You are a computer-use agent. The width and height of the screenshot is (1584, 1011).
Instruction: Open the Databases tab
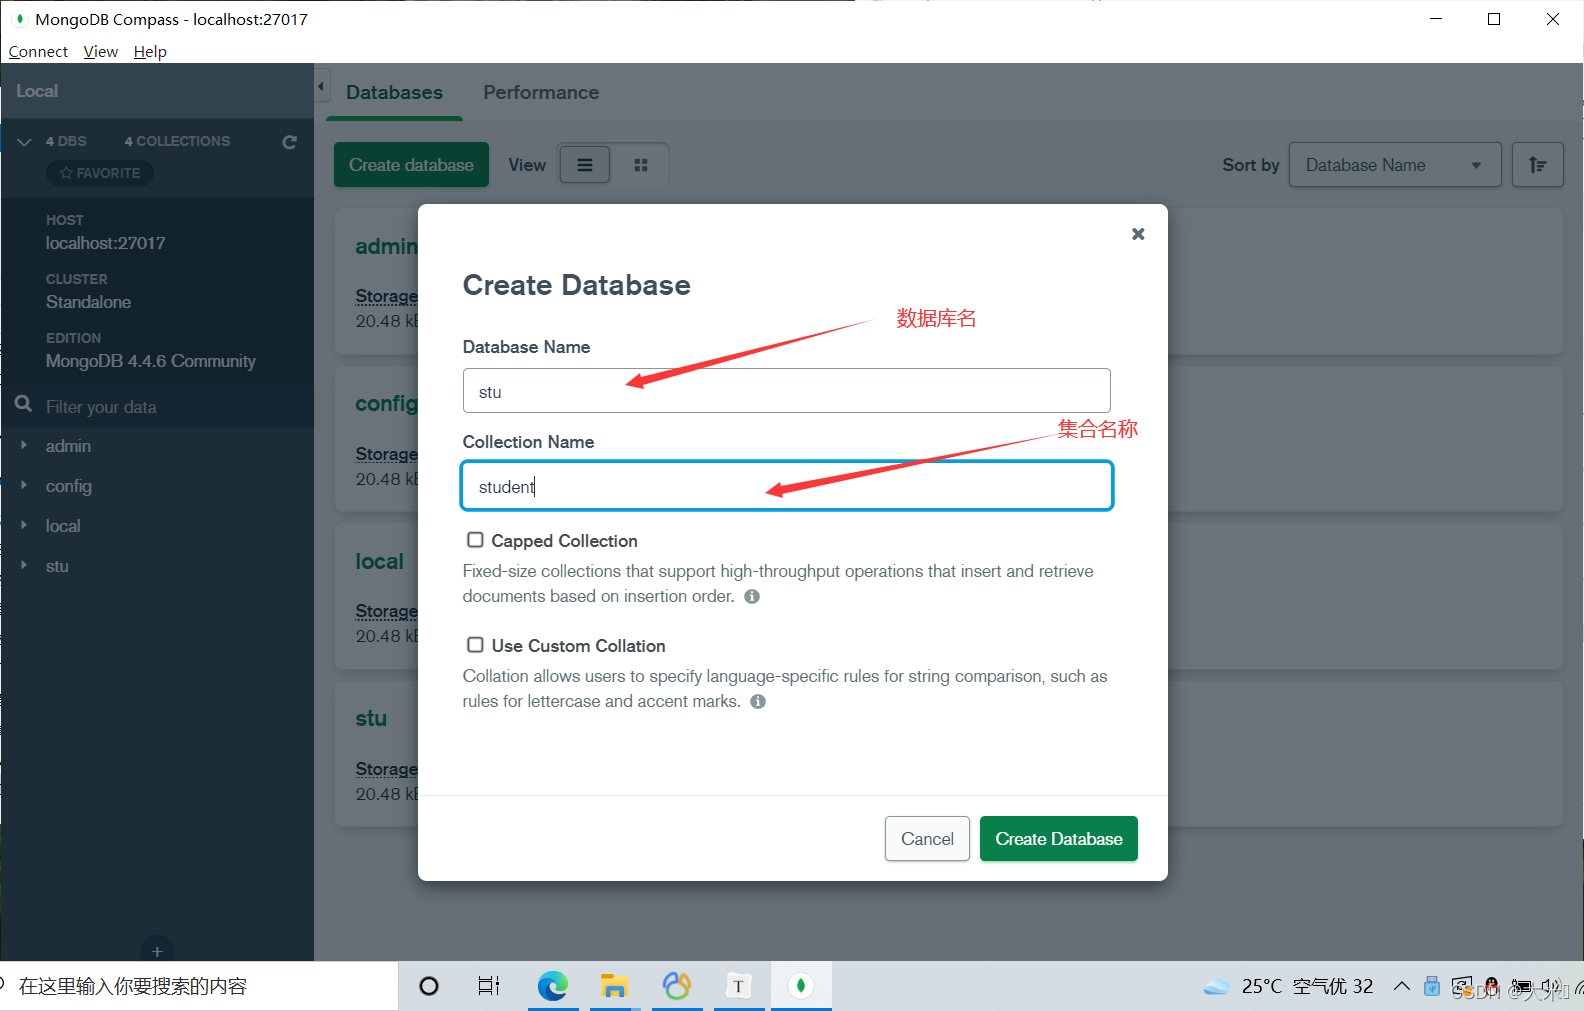(x=394, y=92)
